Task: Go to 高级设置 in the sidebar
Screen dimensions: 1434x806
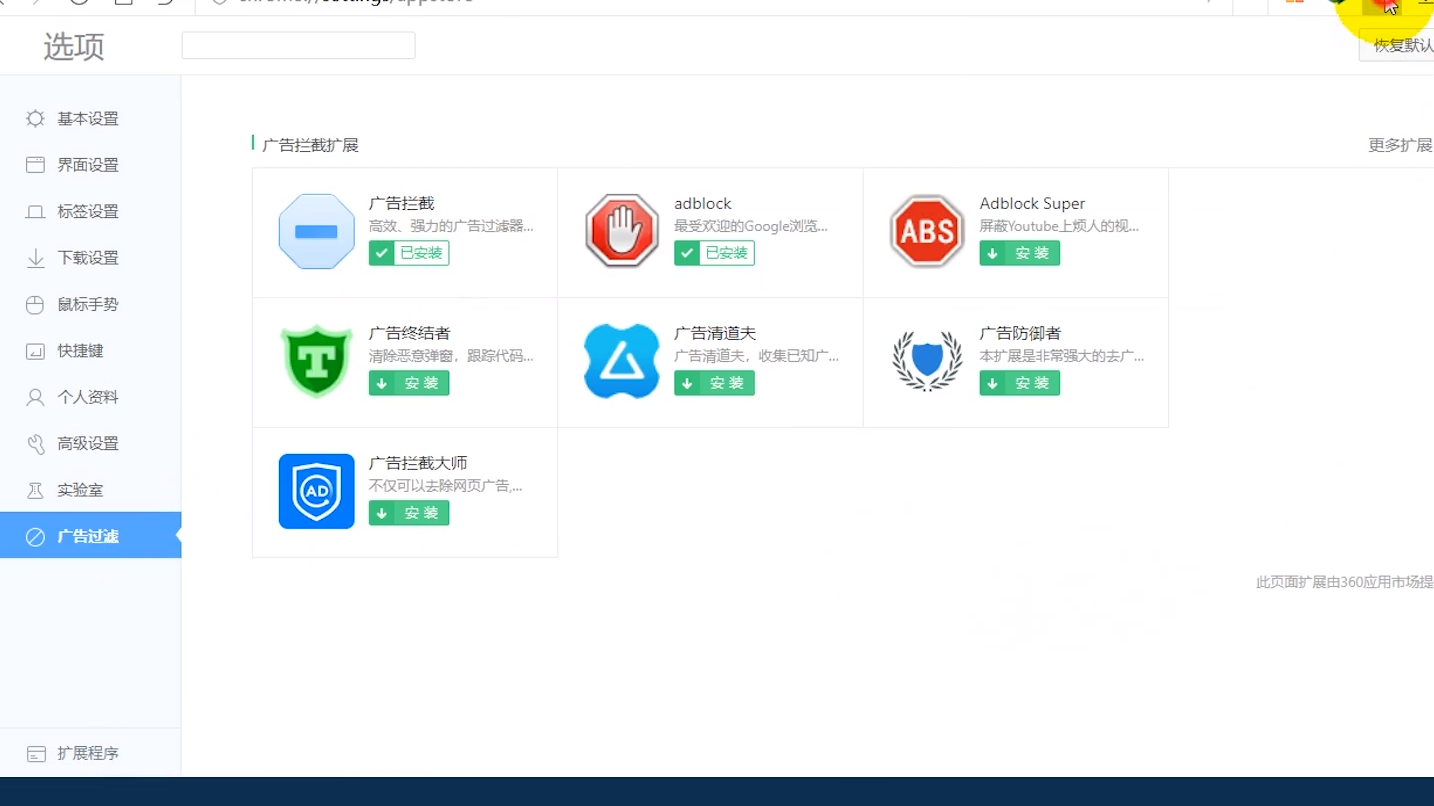Action: [90, 444]
